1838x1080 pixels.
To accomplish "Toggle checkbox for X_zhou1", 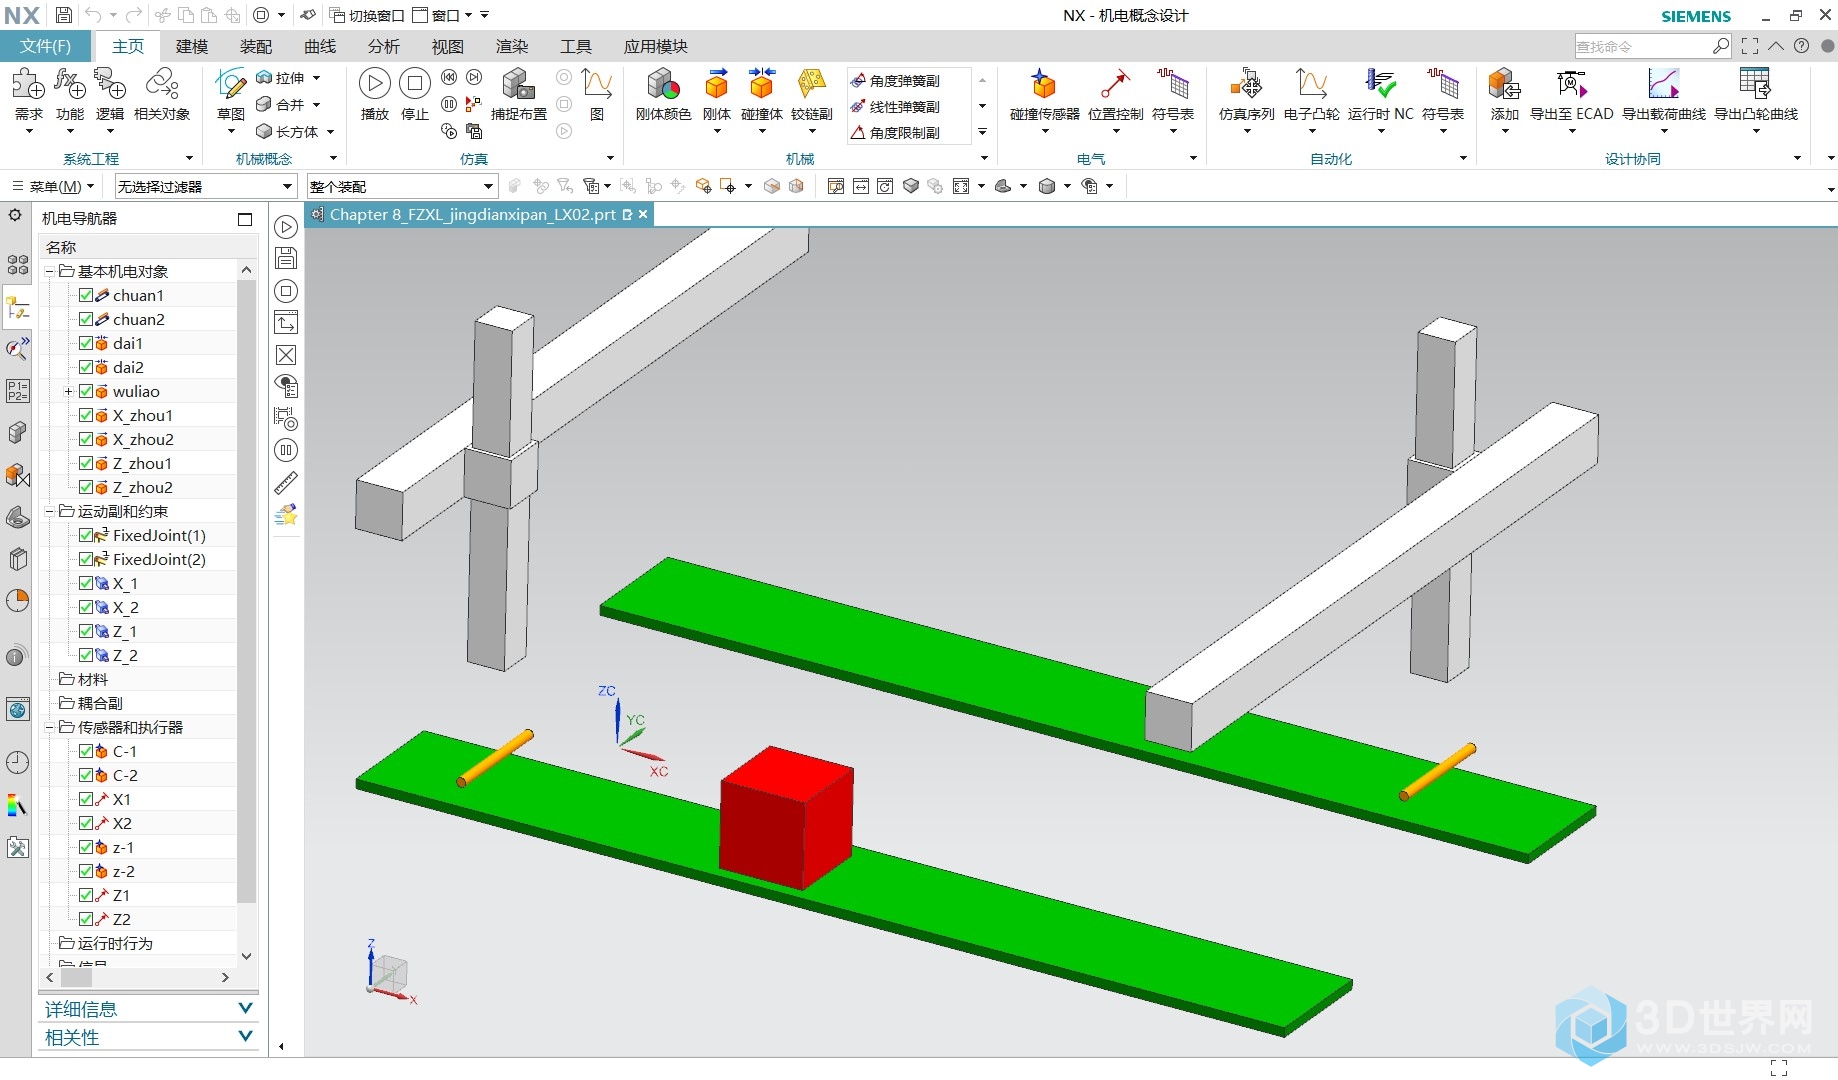I will coord(86,415).
